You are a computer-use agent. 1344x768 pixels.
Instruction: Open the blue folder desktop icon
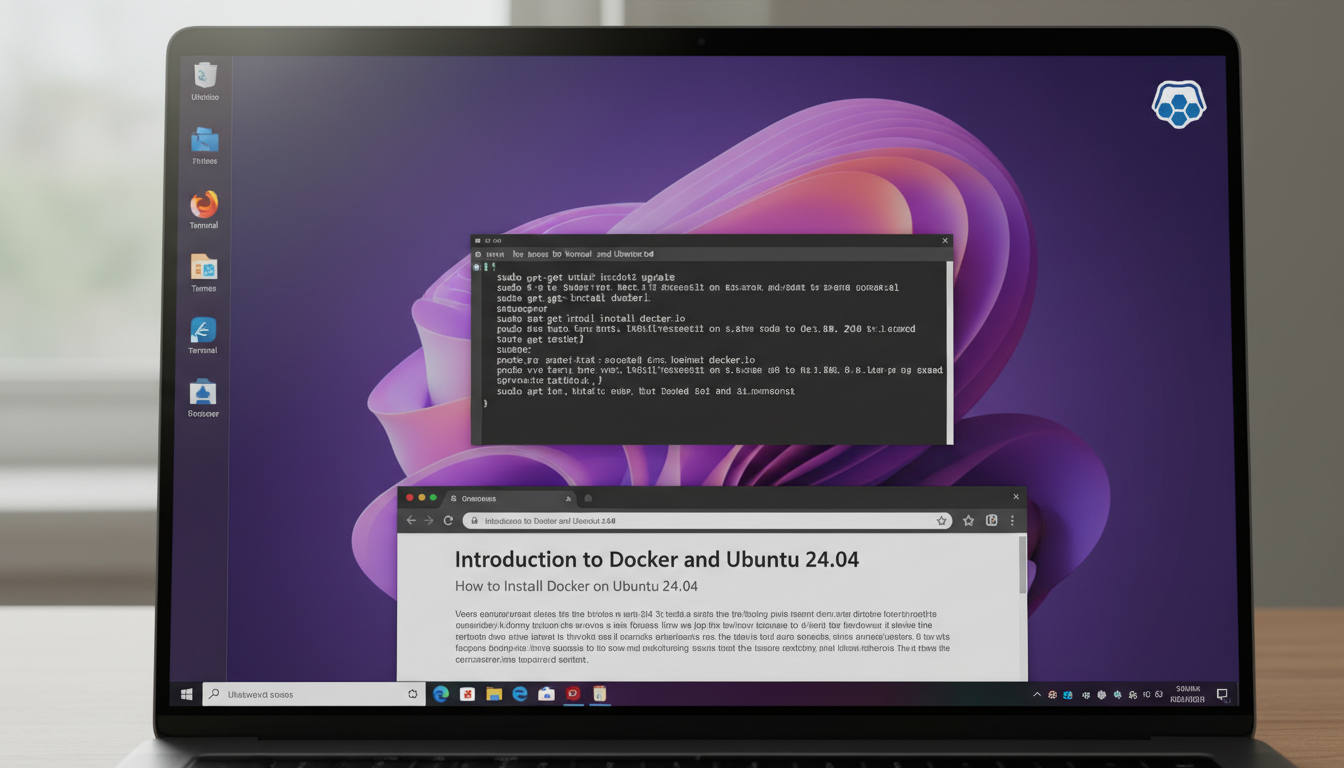click(x=204, y=139)
